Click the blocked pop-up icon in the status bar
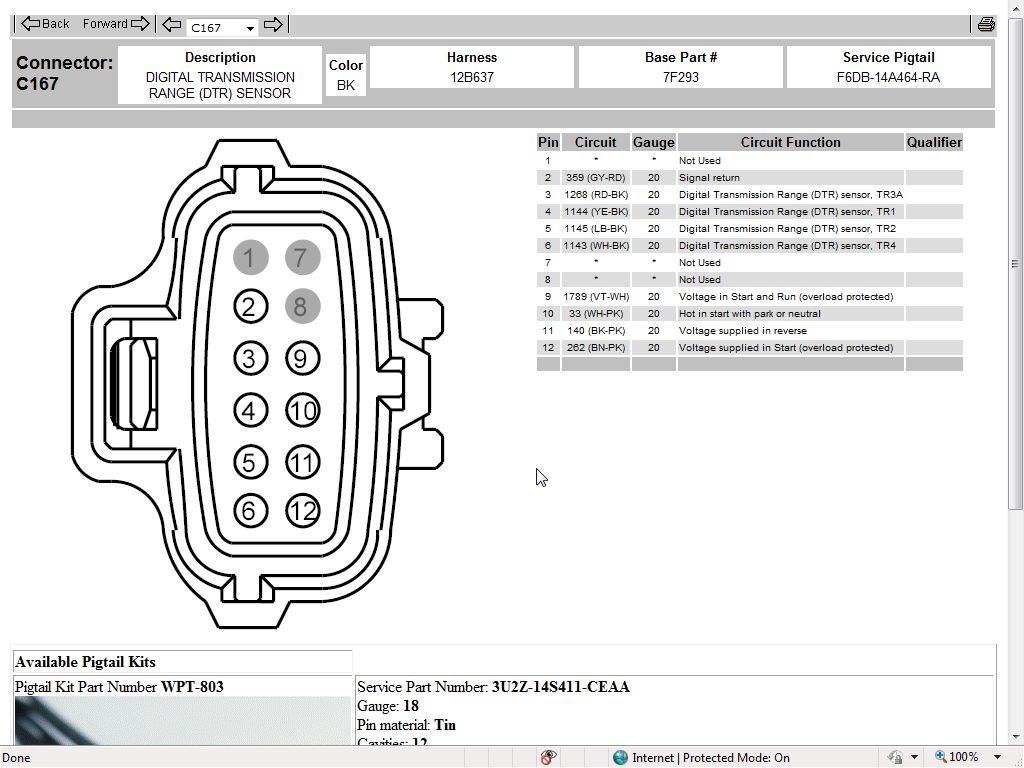The width and height of the screenshot is (1024, 768). tap(547, 757)
